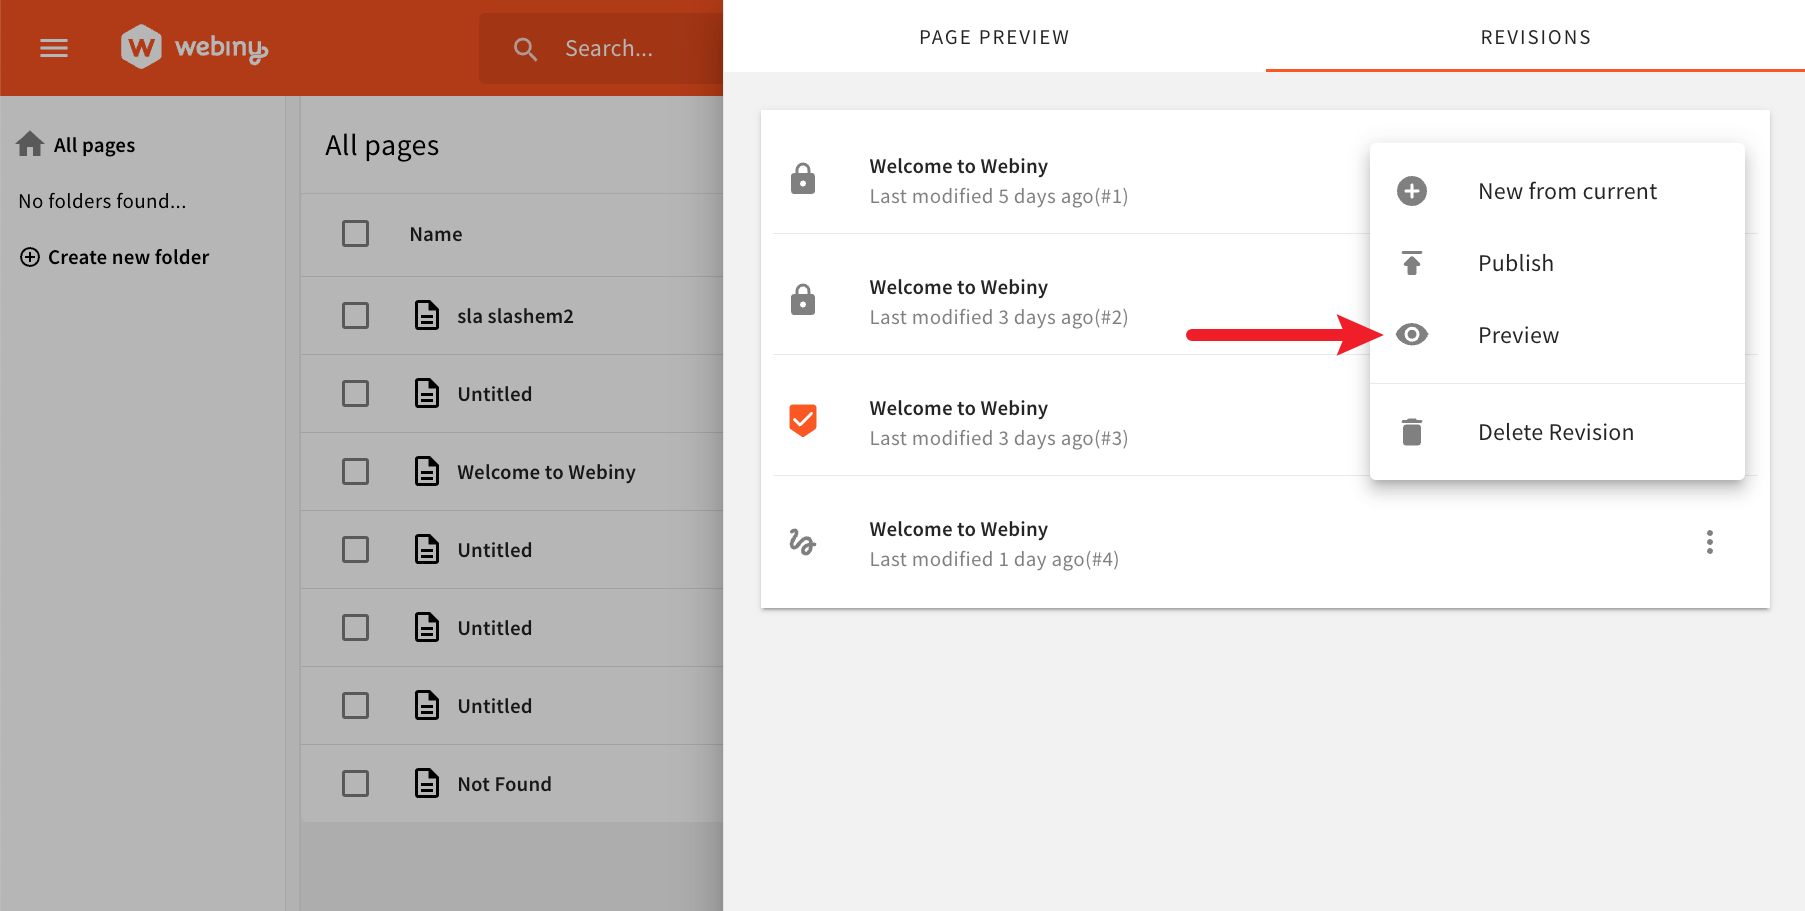Select the REVISIONS tab

click(1535, 37)
